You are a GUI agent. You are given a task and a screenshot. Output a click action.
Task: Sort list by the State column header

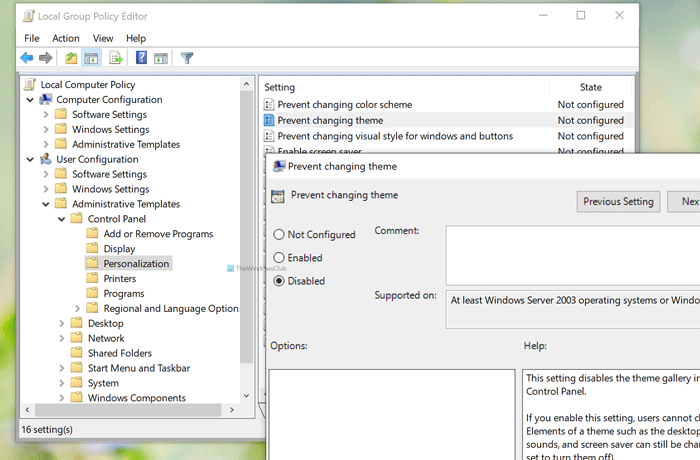point(590,87)
